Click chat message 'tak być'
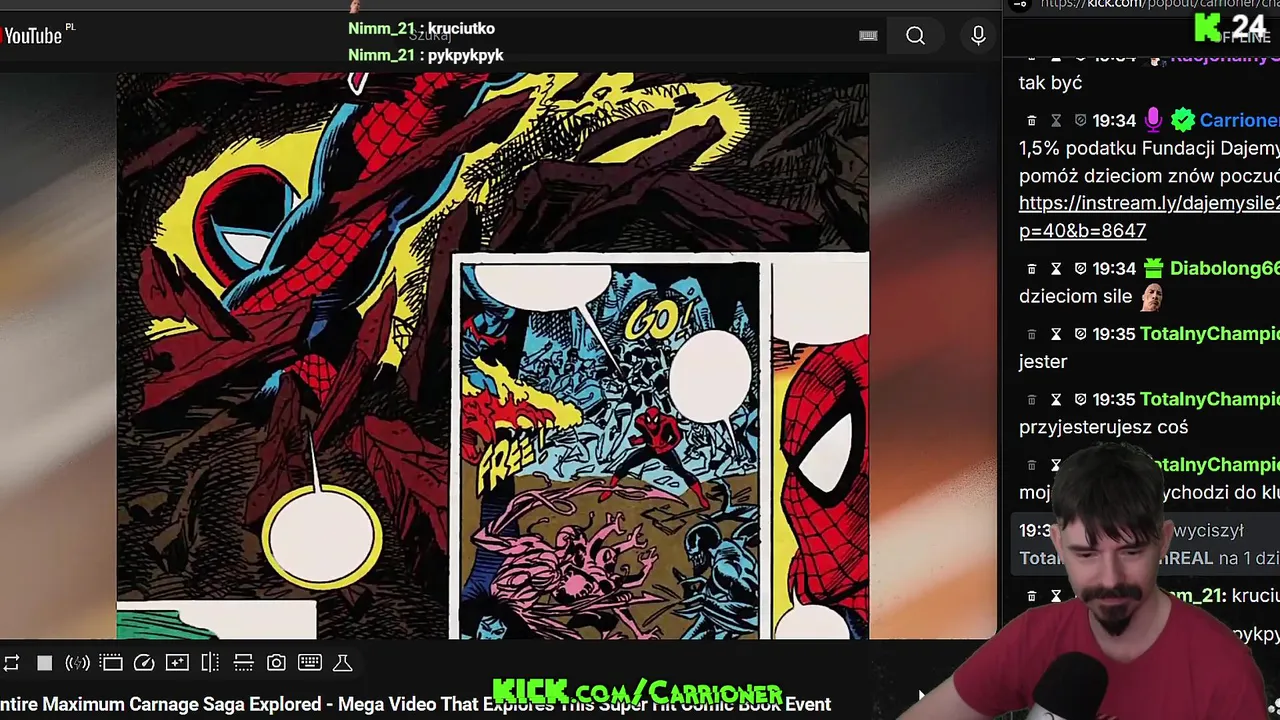Image resolution: width=1280 pixels, height=720 pixels. tap(1050, 83)
